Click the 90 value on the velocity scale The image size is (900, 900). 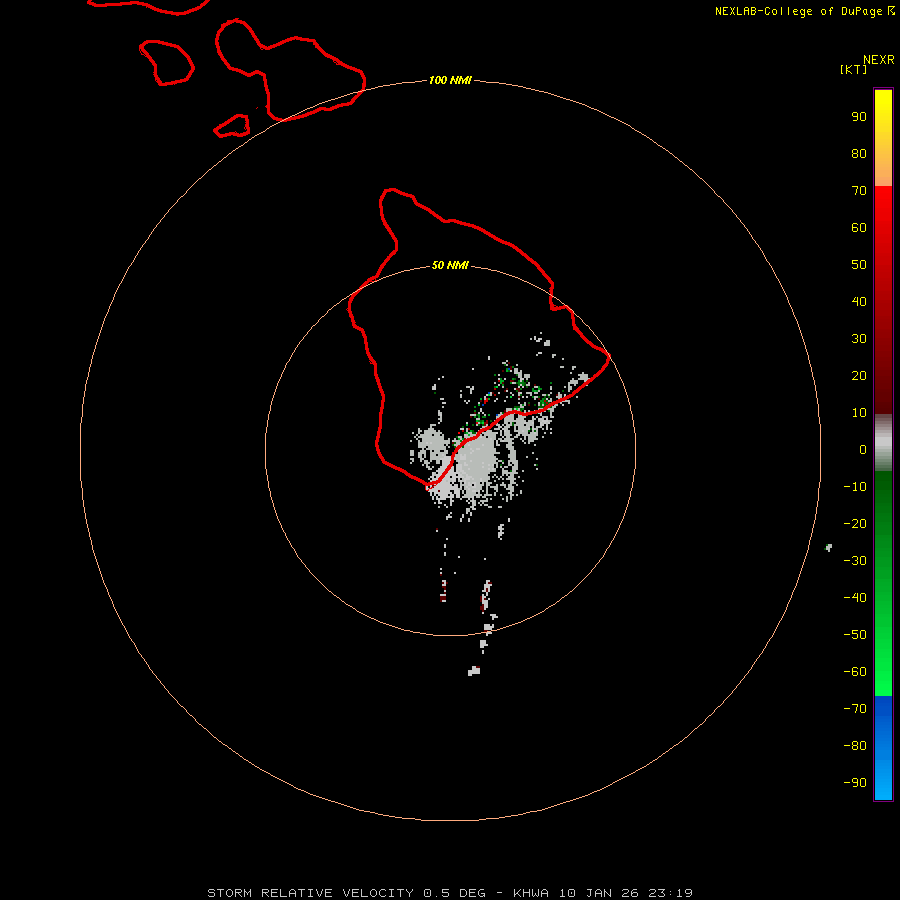[x=859, y=117]
